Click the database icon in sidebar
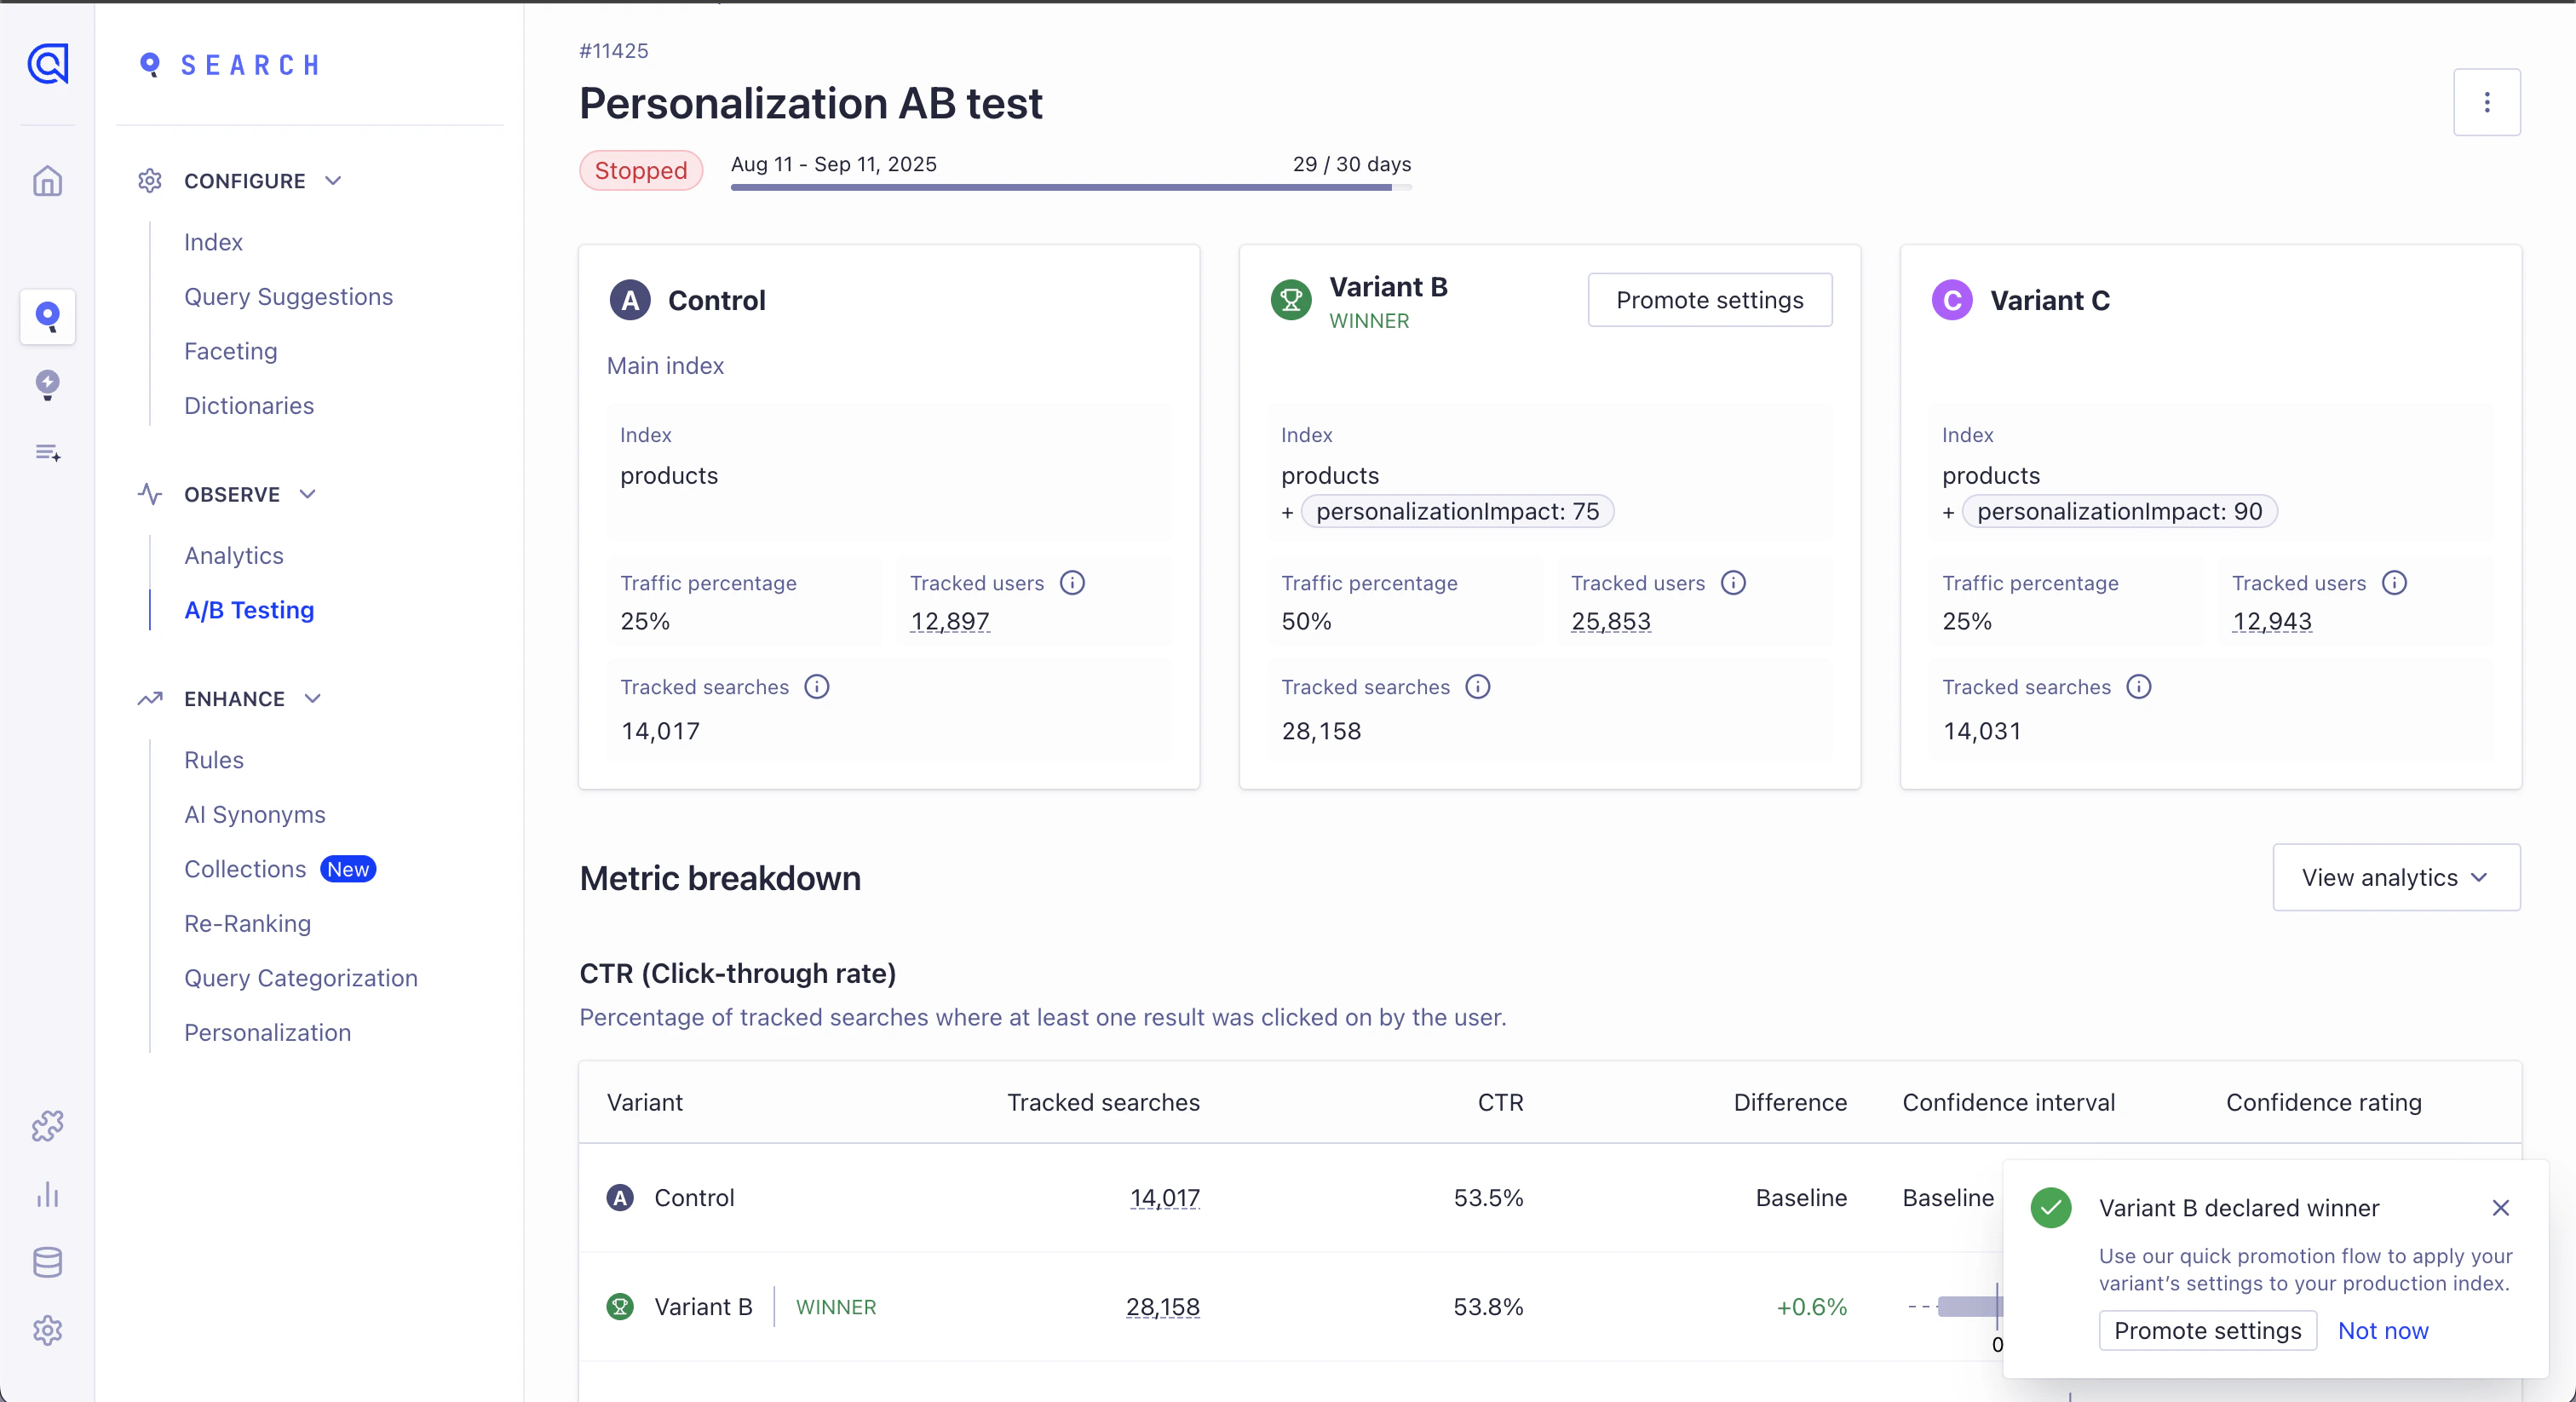2576x1402 pixels. point(47,1262)
